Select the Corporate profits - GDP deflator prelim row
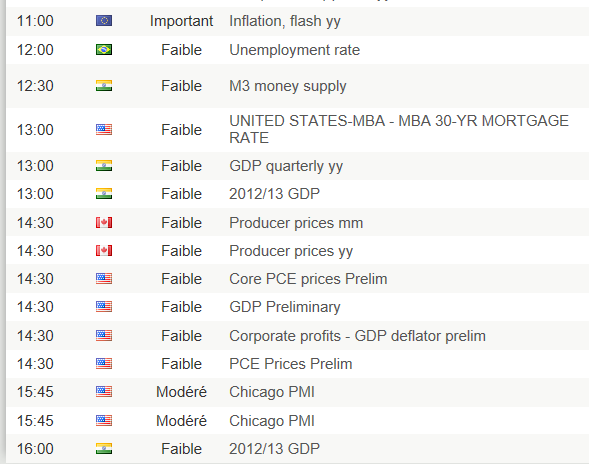Image resolution: width=589 pixels, height=464 pixels. 298,336
